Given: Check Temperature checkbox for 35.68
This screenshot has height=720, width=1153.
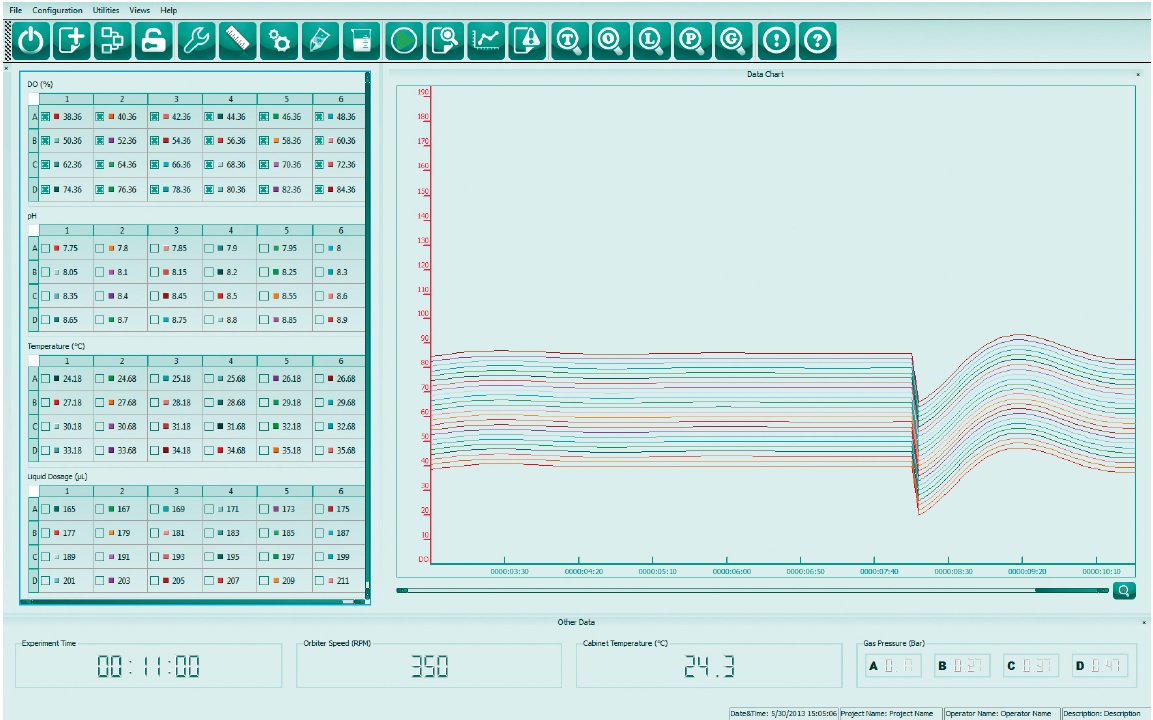Looking at the screenshot, I should 319,451.
